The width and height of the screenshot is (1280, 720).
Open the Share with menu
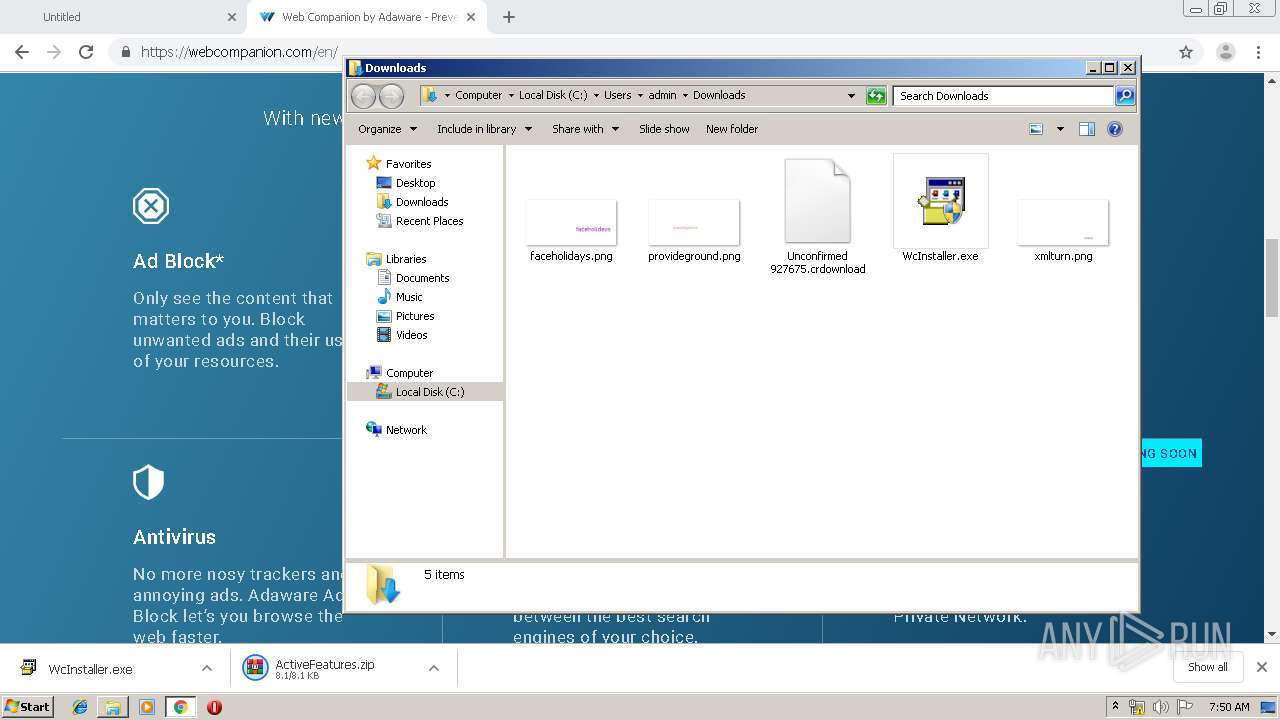click(585, 129)
